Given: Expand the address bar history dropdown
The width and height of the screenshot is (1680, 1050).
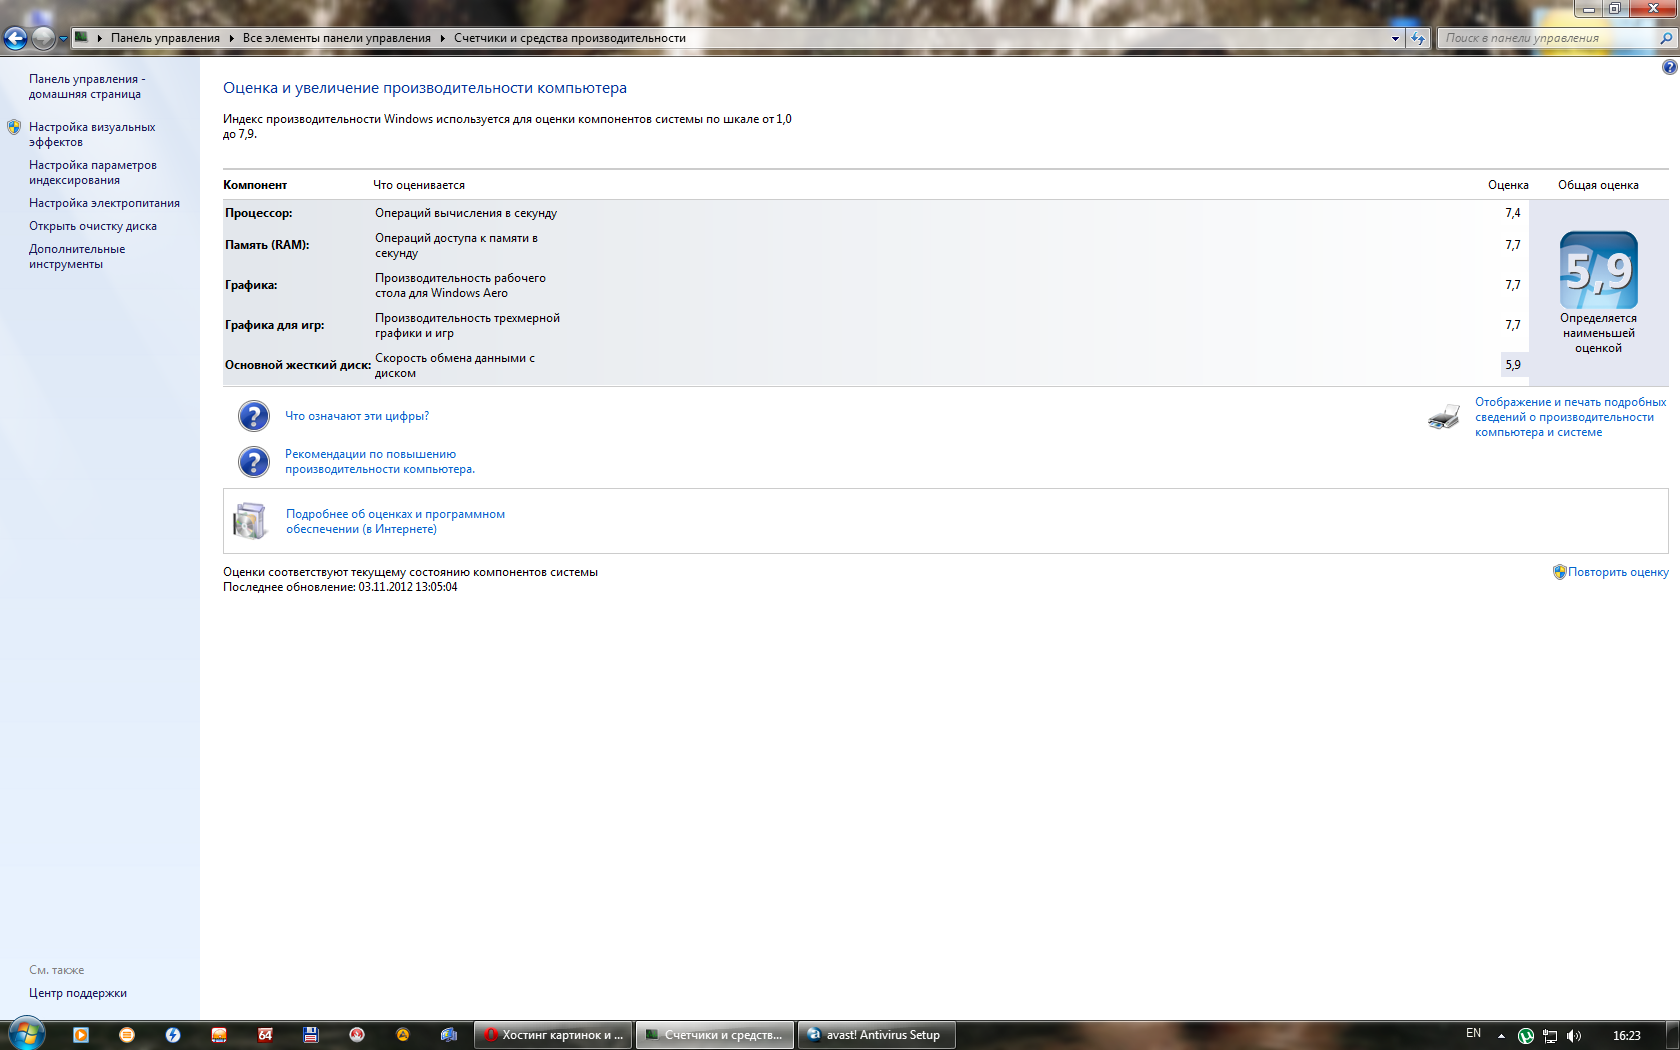Looking at the screenshot, I should point(1395,39).
